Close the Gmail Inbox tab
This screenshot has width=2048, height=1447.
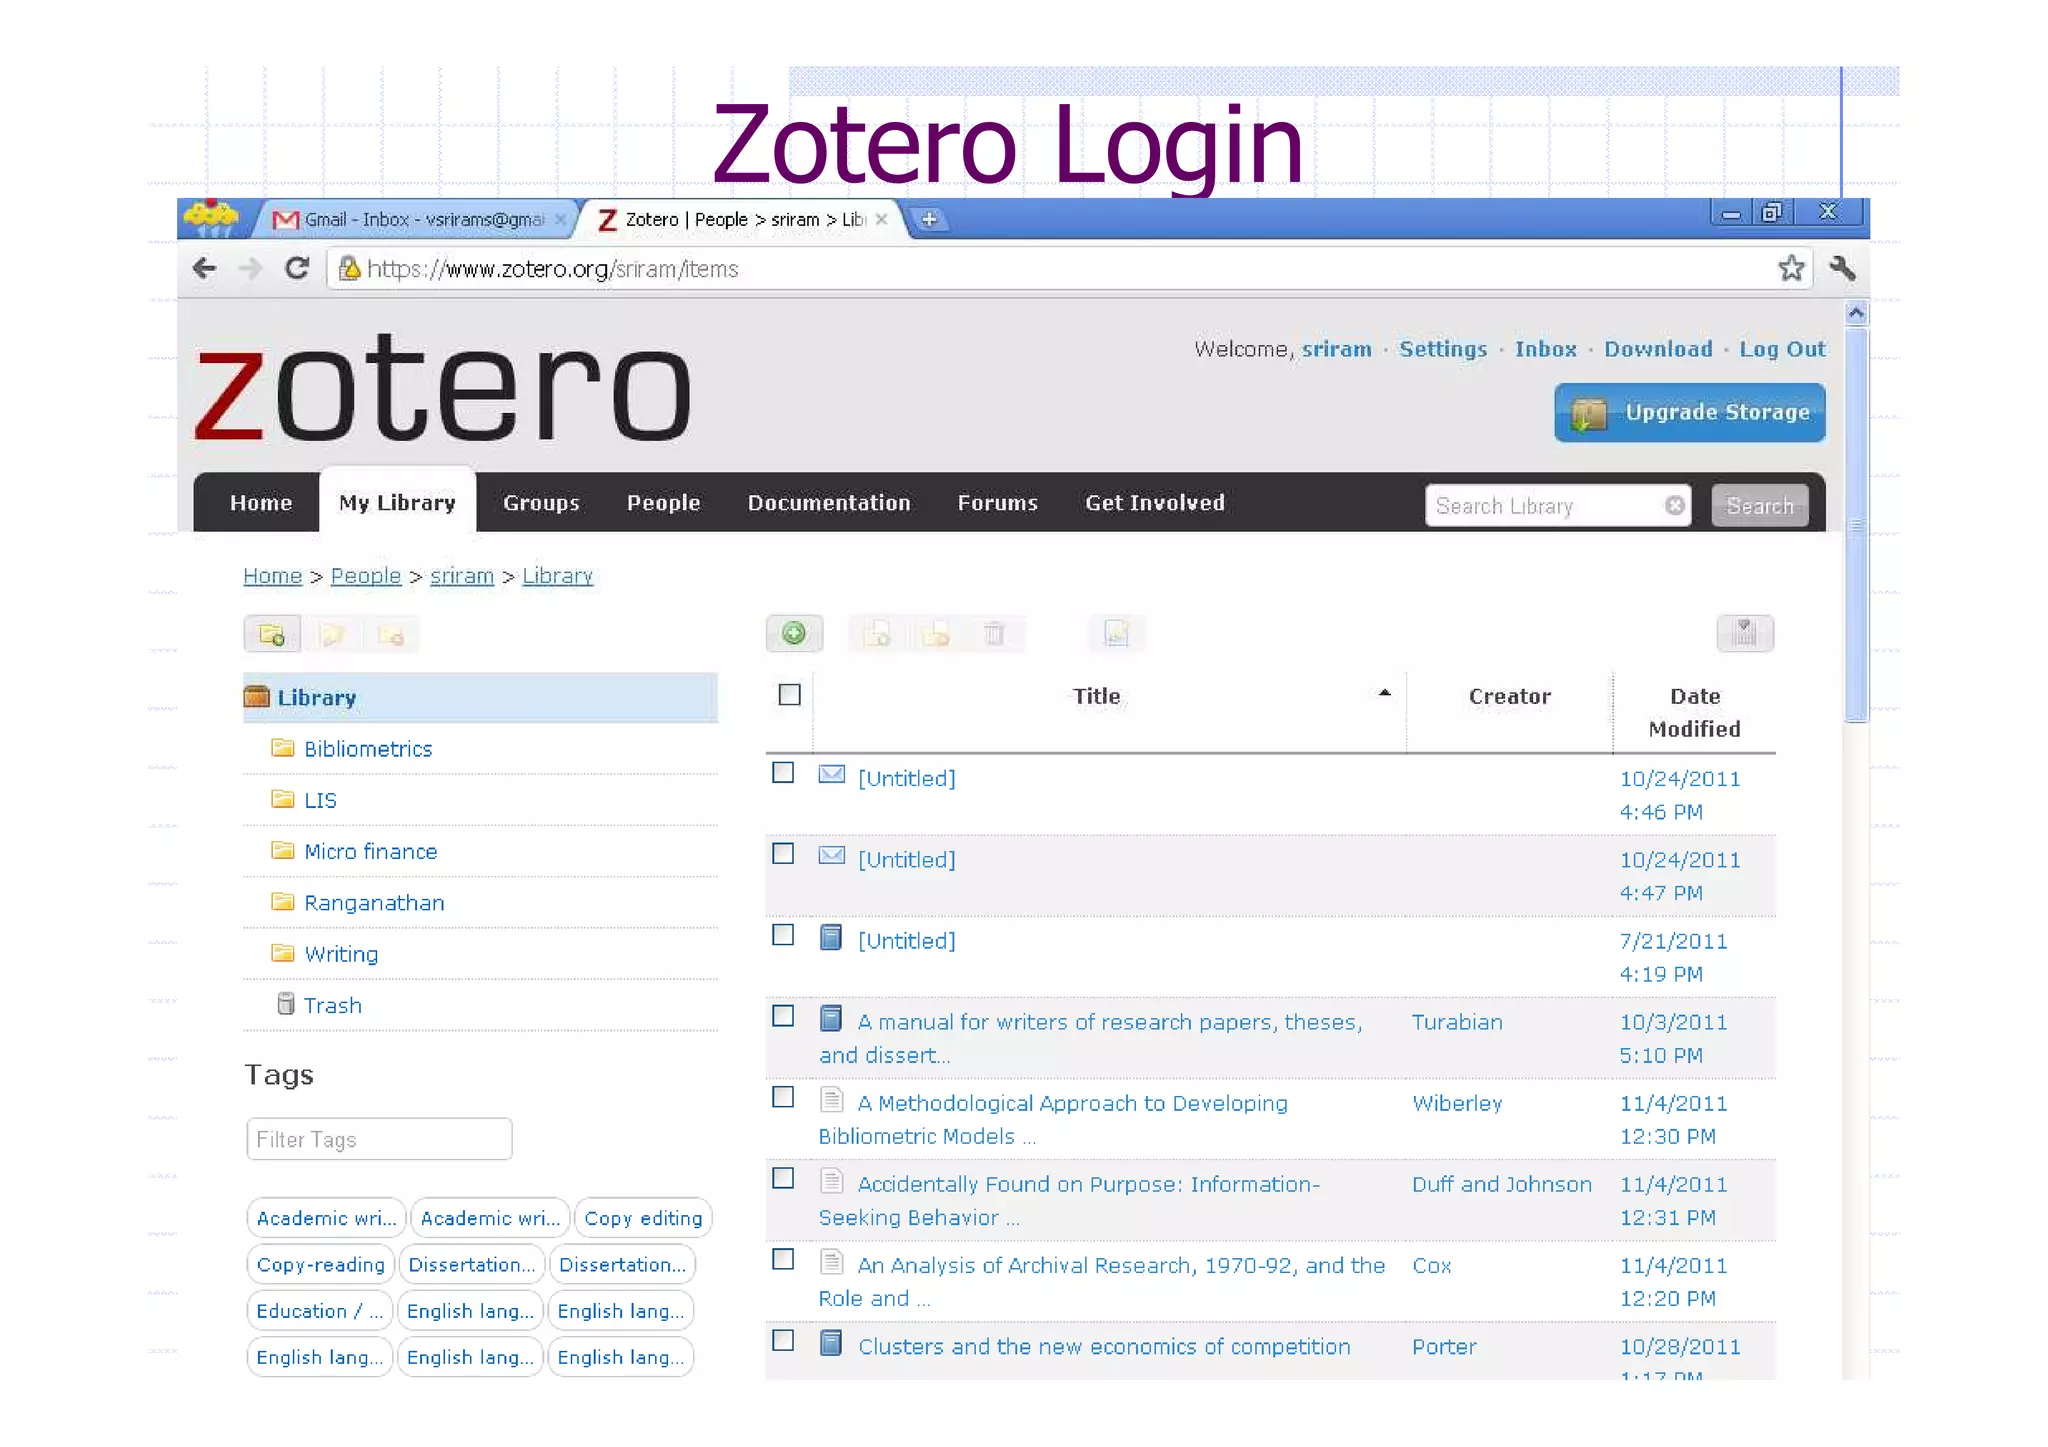(x=560, y=219)
